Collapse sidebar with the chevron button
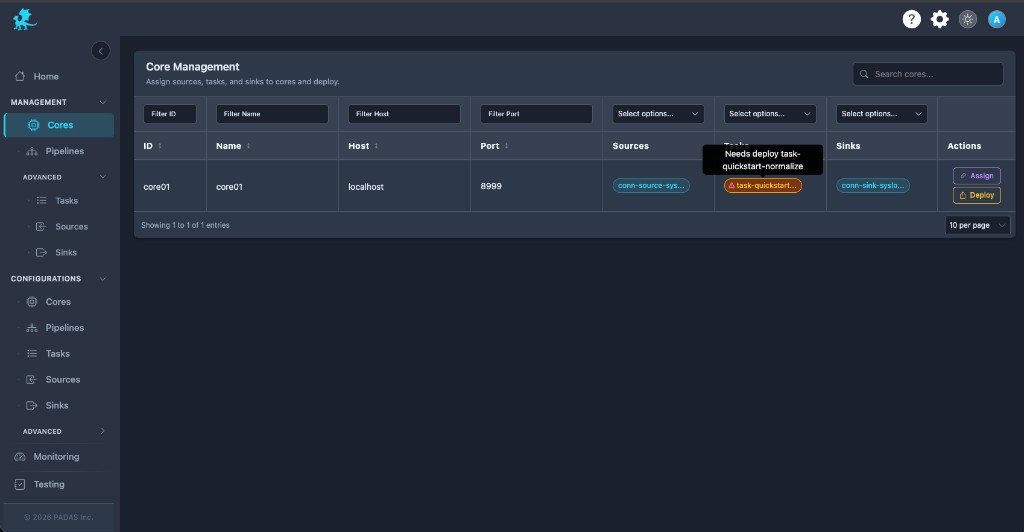Screen dimensions: 1024x532 101,51
